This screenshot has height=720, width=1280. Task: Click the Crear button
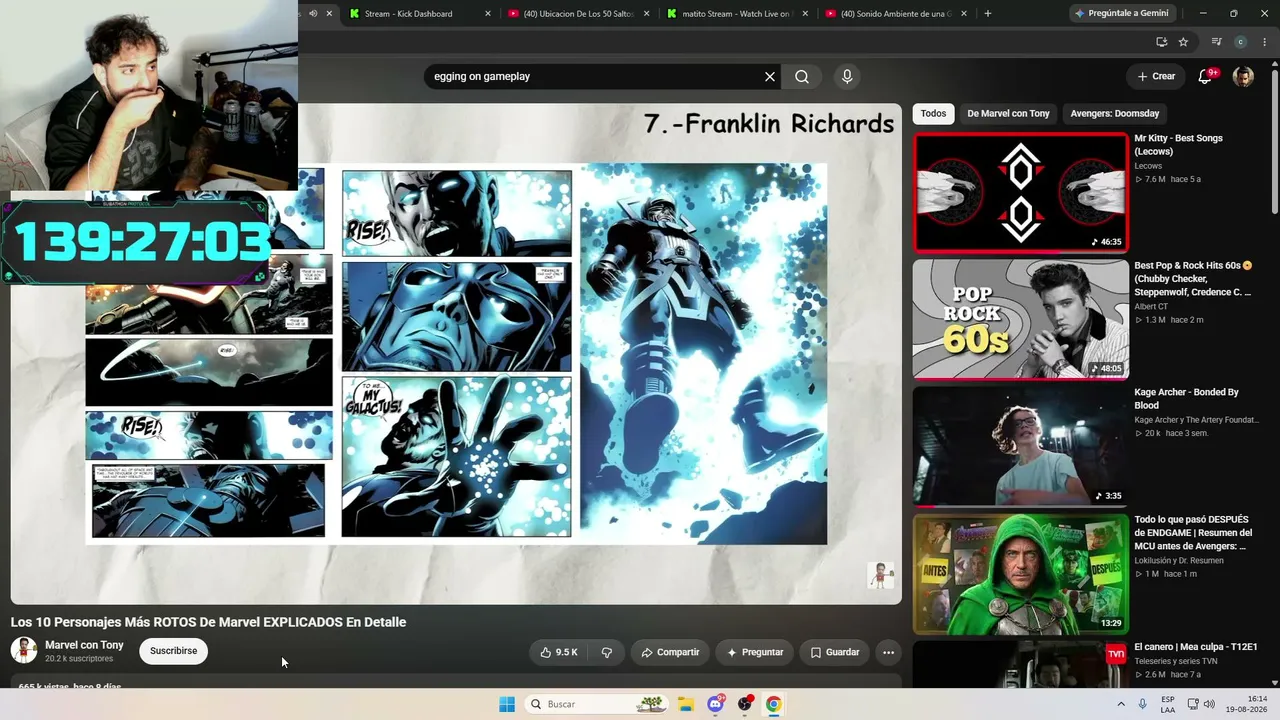[x=1156, y=77]
